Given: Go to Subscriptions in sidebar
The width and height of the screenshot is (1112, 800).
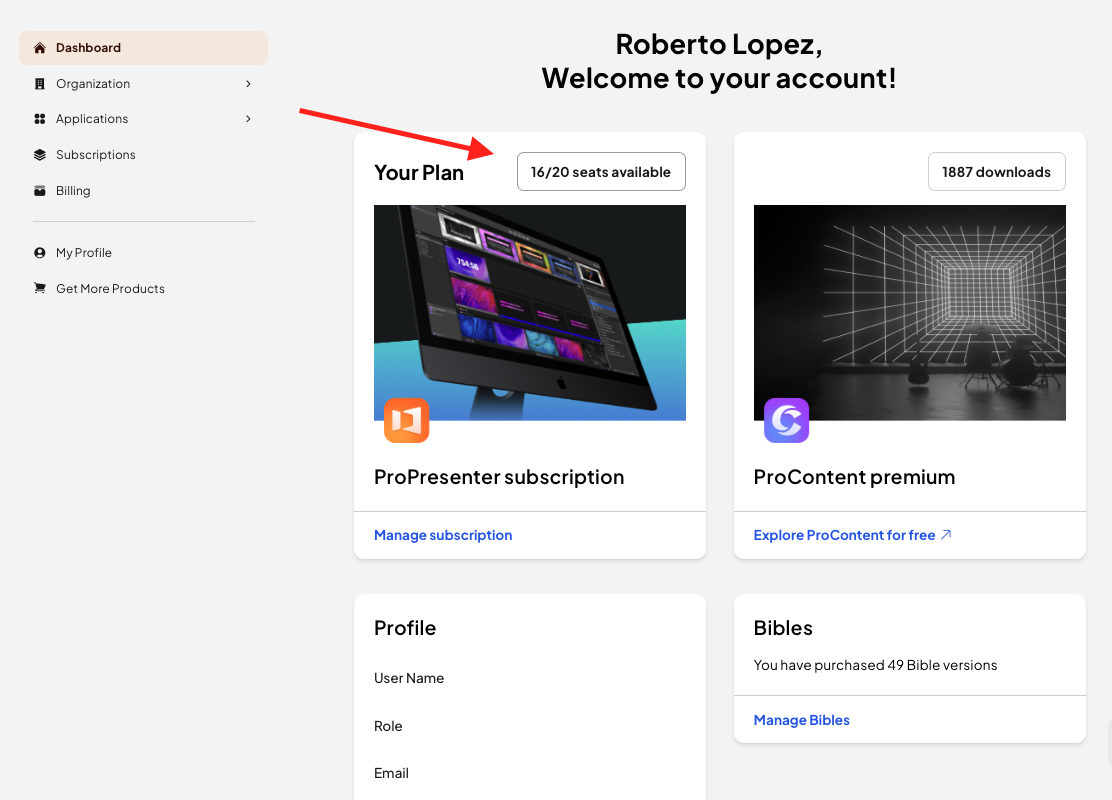Looking at the screenshot, I should [143, 155].
